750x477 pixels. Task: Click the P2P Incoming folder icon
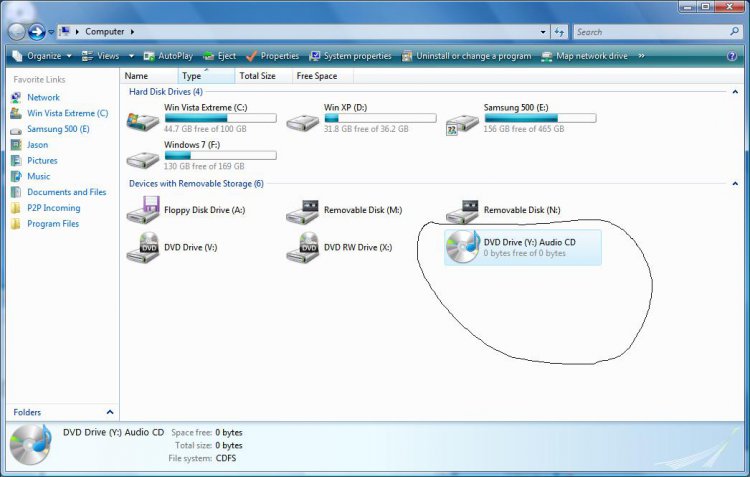point(16,208)
